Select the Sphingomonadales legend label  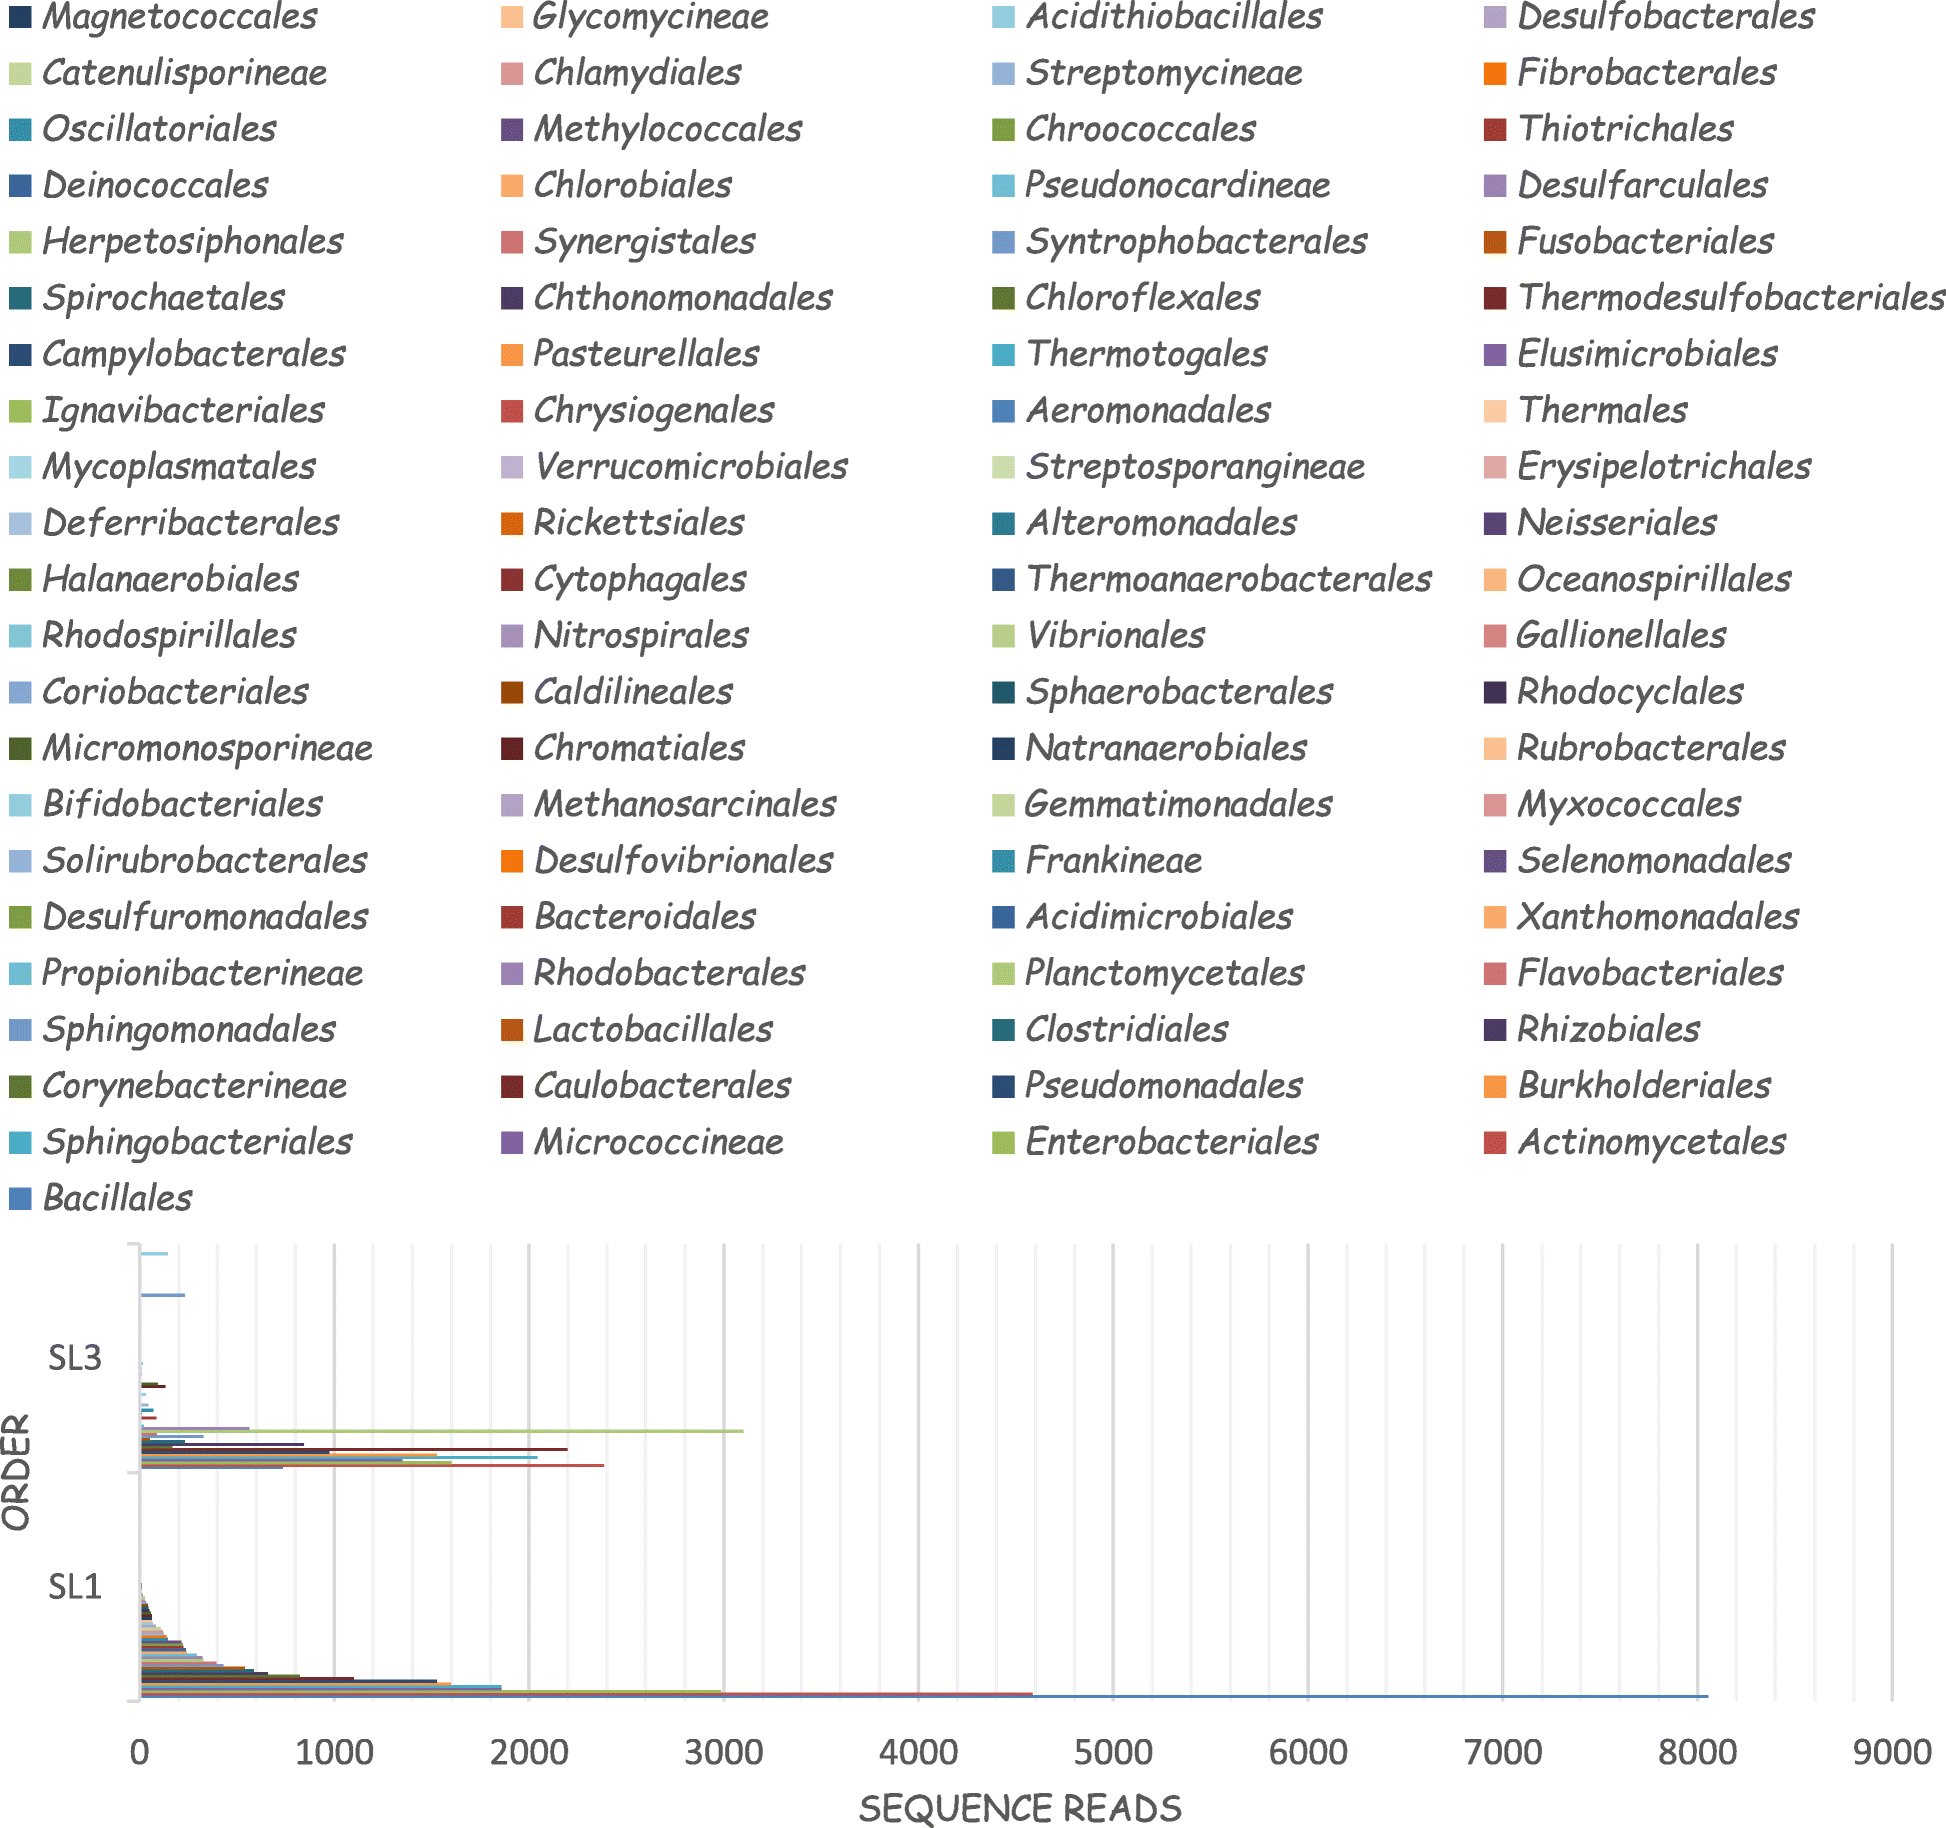click(189, 1030)
